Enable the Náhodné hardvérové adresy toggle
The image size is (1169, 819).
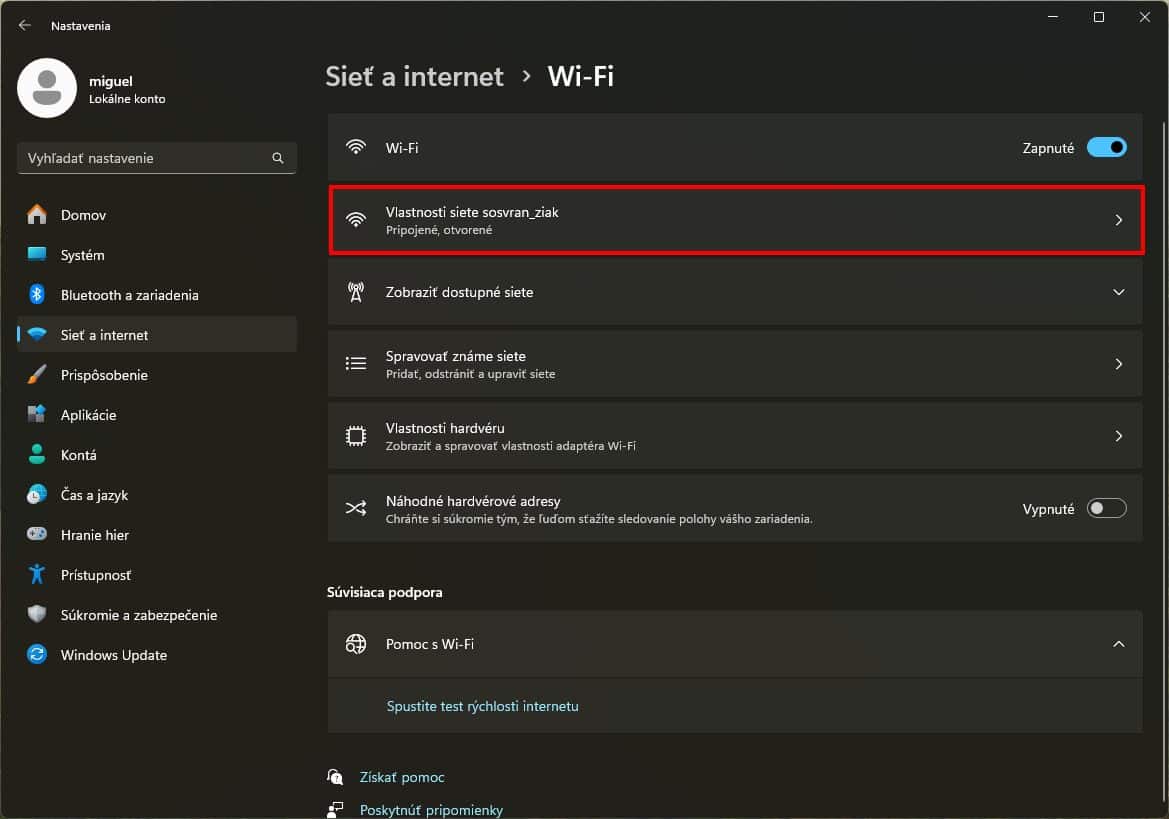pos(1106,508)
